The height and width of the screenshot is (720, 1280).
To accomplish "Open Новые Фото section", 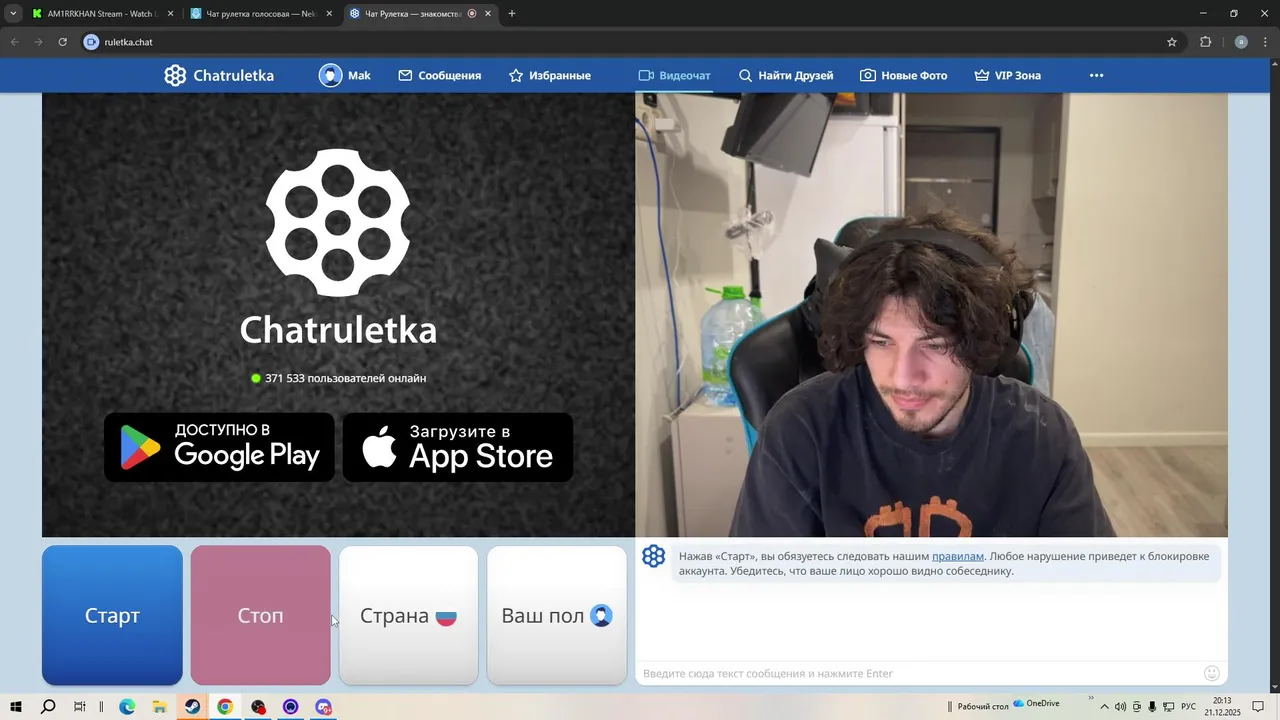I will 904,75.
